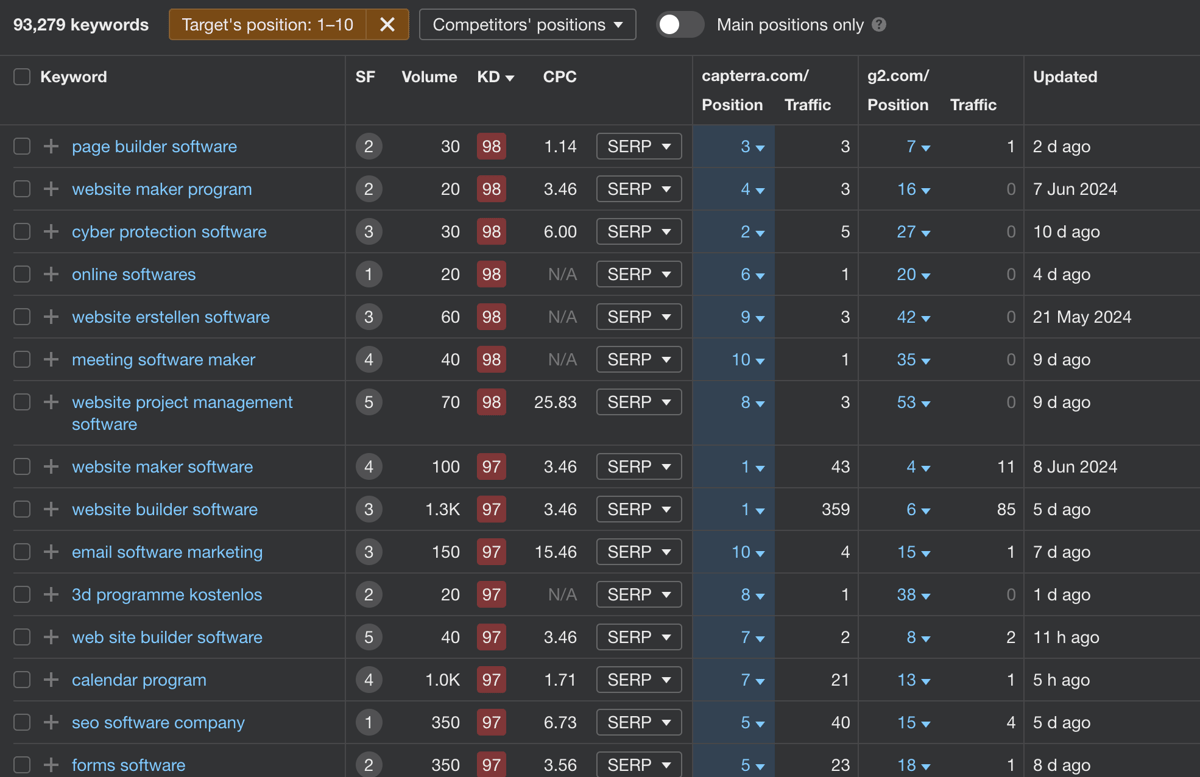Select checkbox for email software marketing row
This screenshot has width=1200, height=777.
(22, 552)
